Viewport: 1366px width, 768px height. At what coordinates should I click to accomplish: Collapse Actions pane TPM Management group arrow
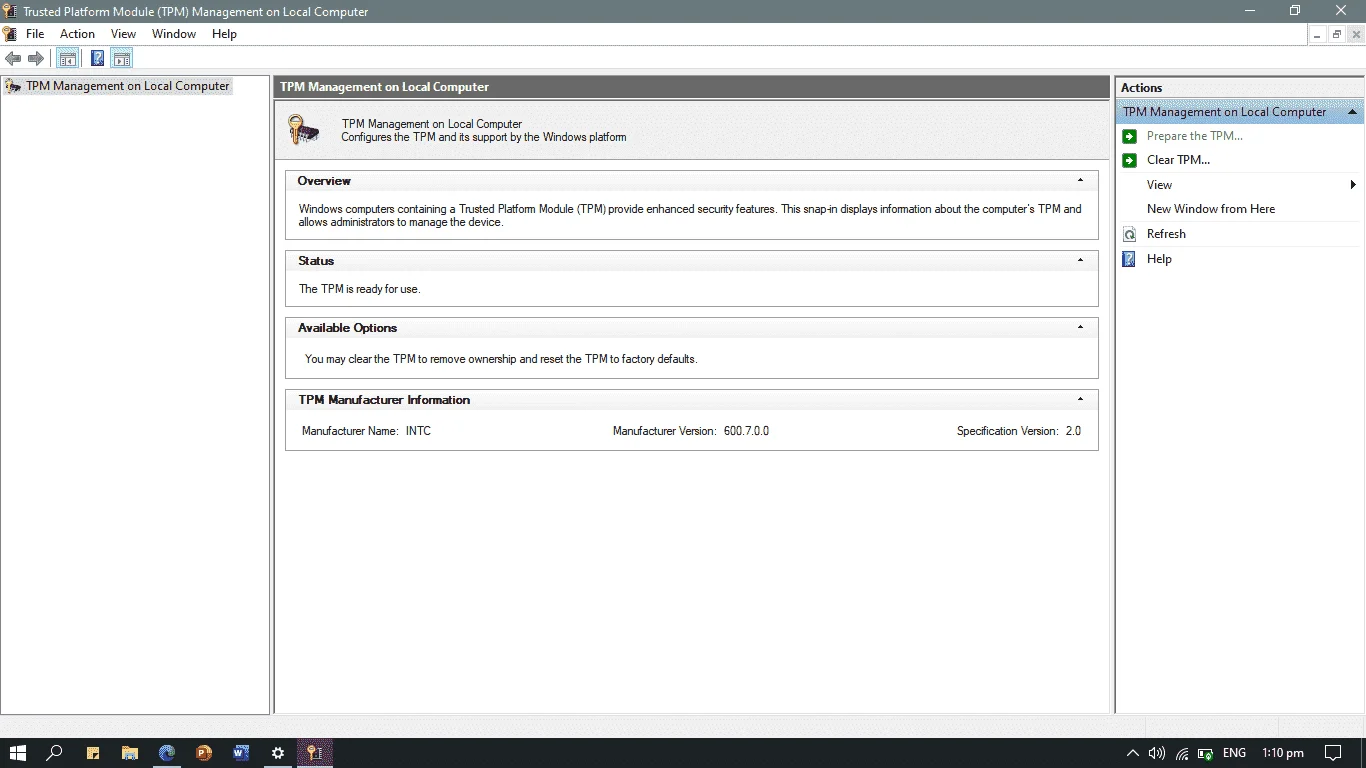click(1352, 112)
